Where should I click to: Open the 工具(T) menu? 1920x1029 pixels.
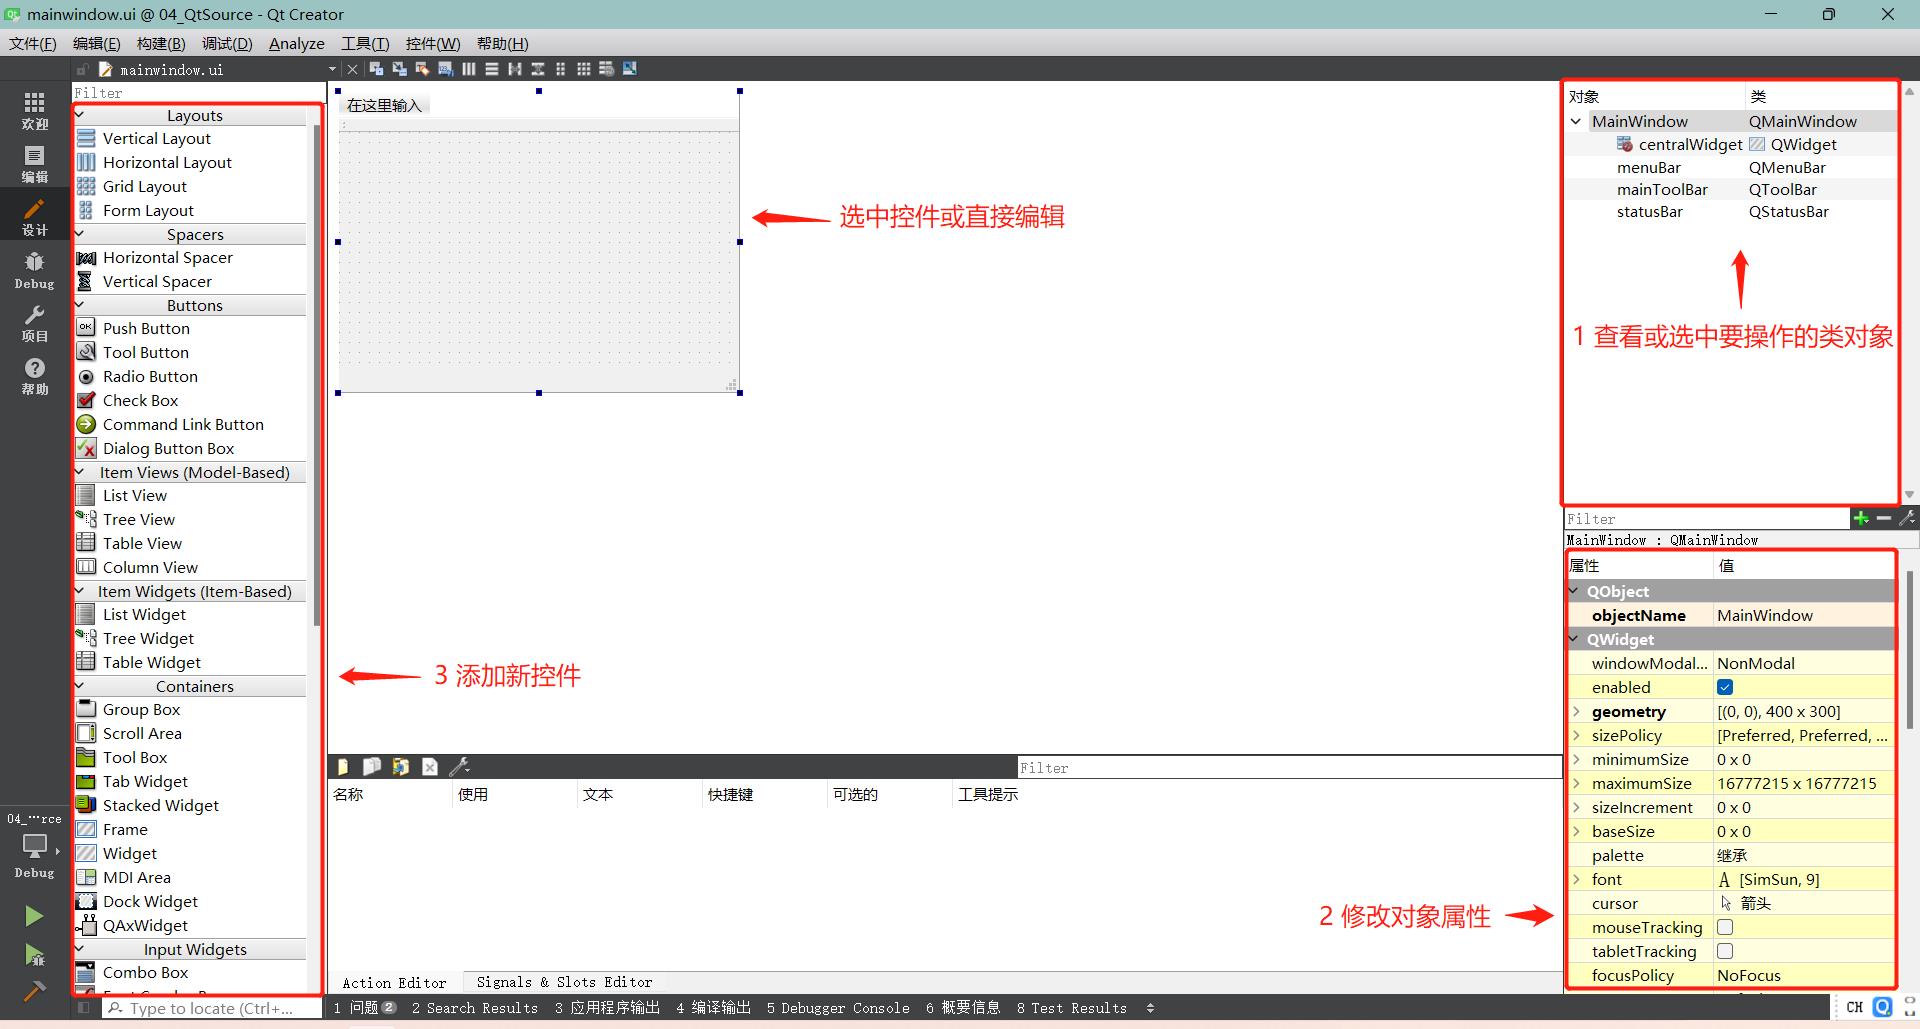365,43
